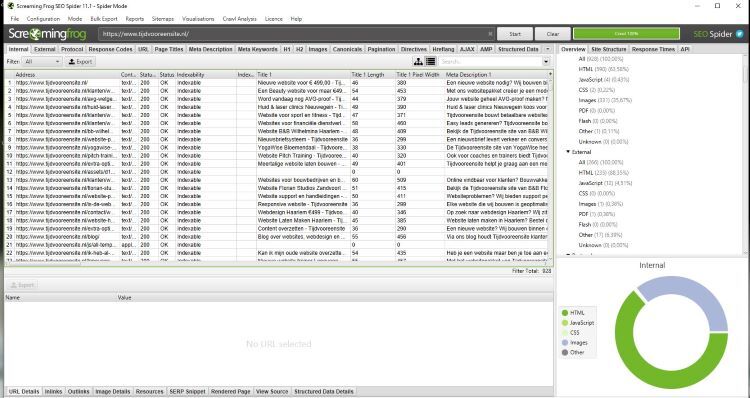The height and width of the screenshot is (398, 750).
Task: Collapse the External tree section
Action: coord(568,152)
